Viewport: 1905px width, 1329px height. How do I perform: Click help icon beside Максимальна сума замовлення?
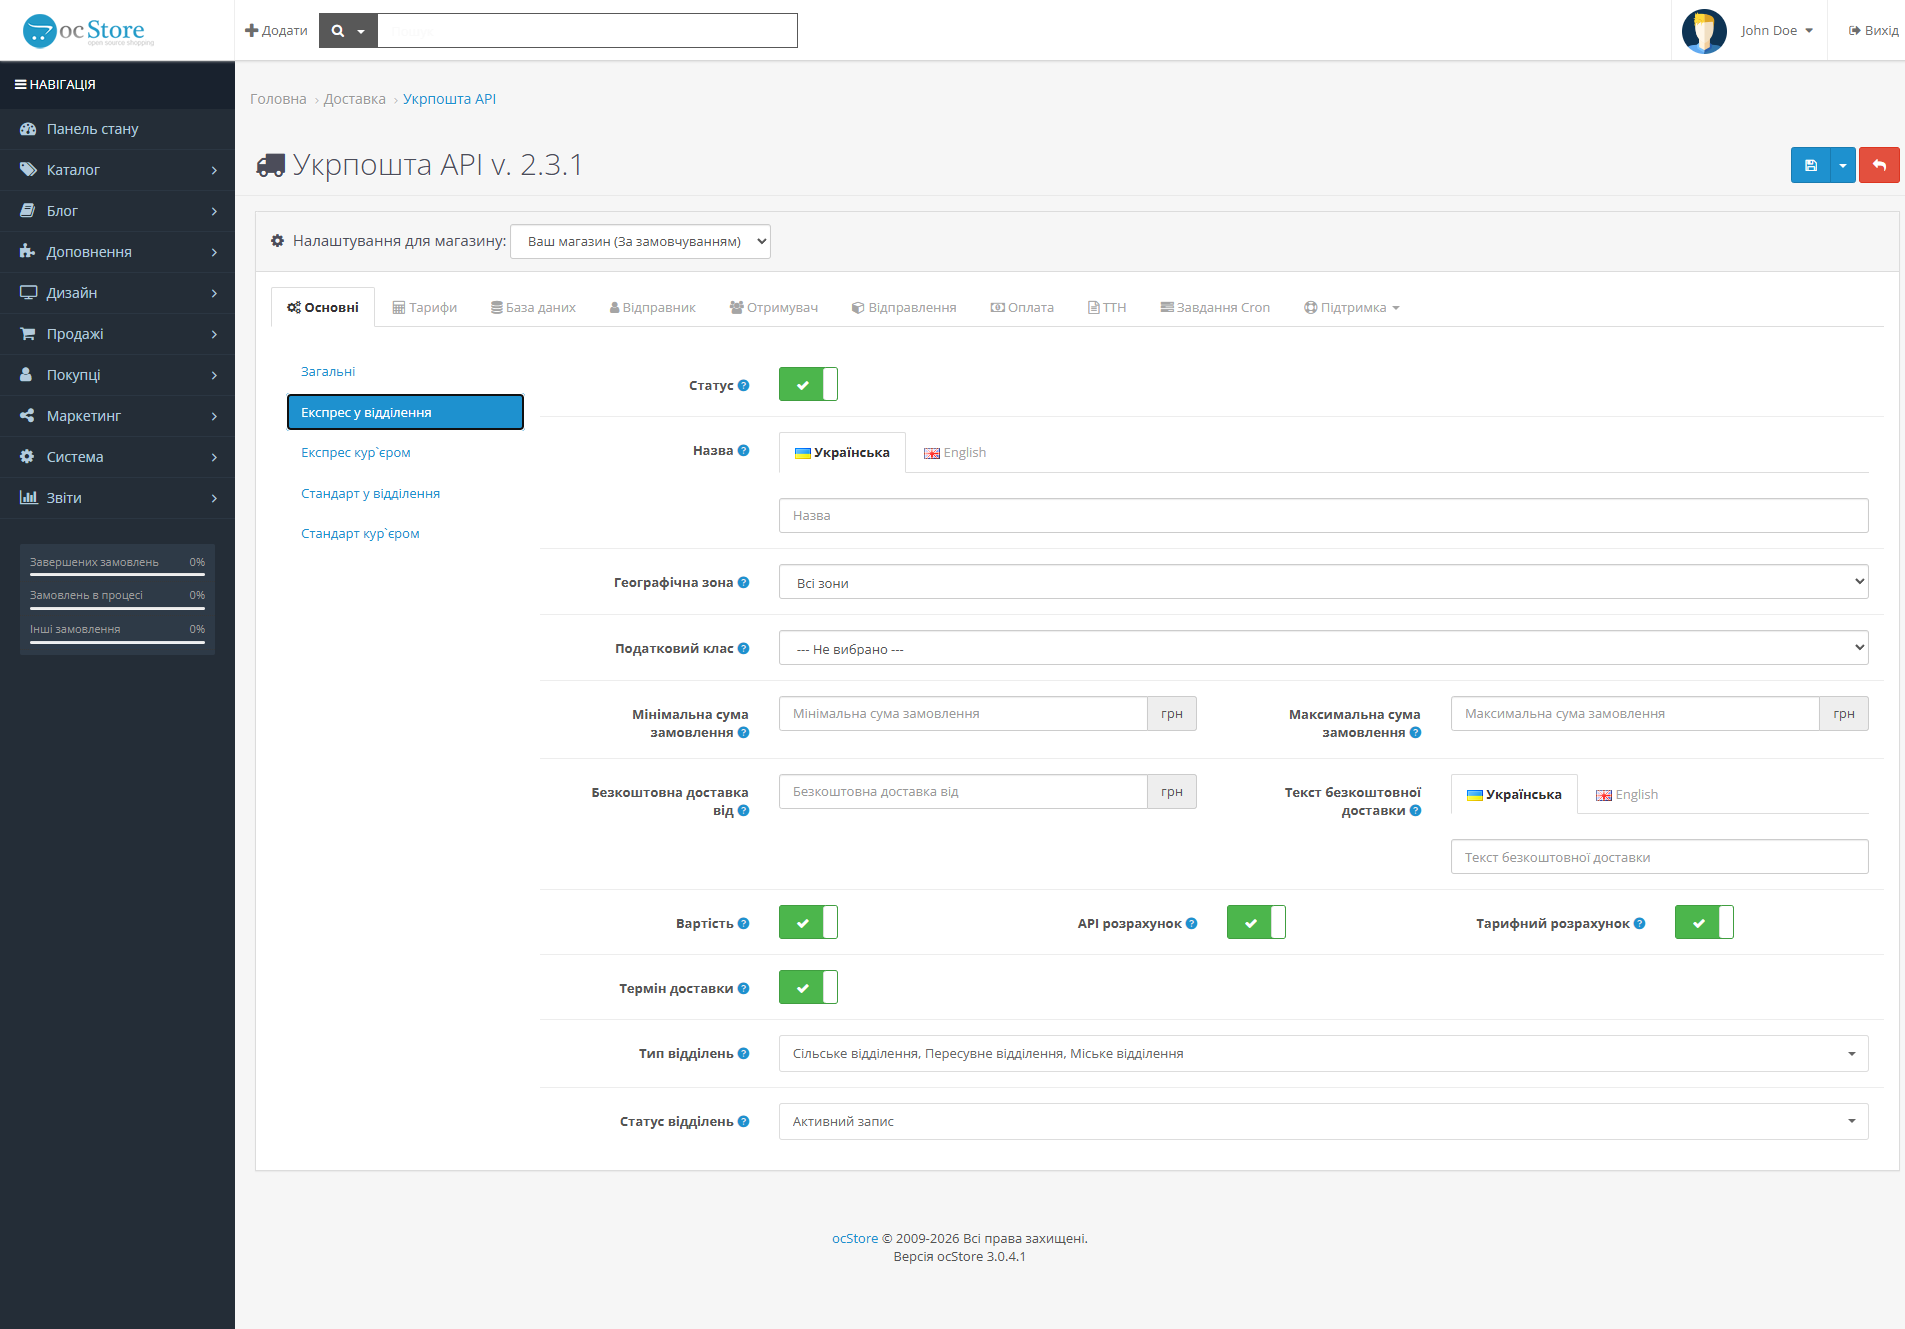1415,732
